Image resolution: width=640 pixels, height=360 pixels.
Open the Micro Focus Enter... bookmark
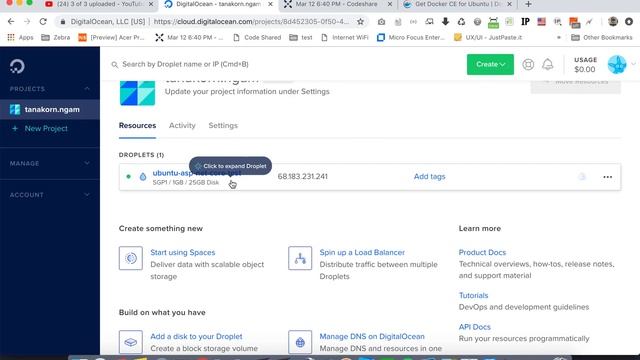(411, 38)
